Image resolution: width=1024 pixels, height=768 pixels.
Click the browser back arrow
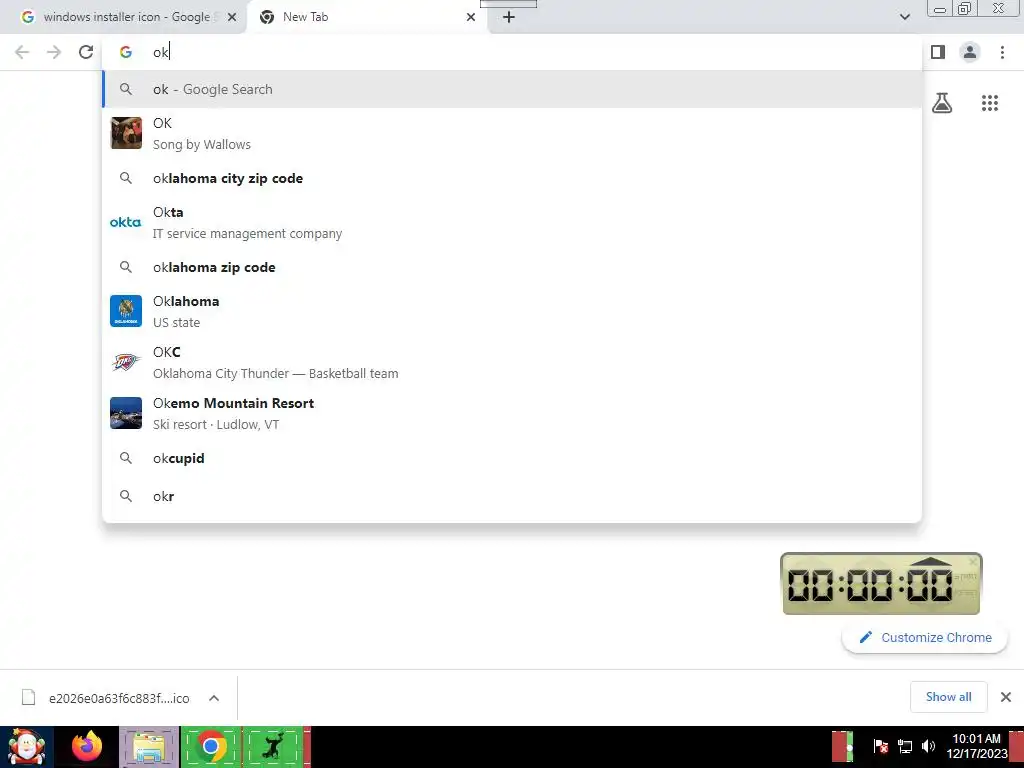click(x=22, y=52)
